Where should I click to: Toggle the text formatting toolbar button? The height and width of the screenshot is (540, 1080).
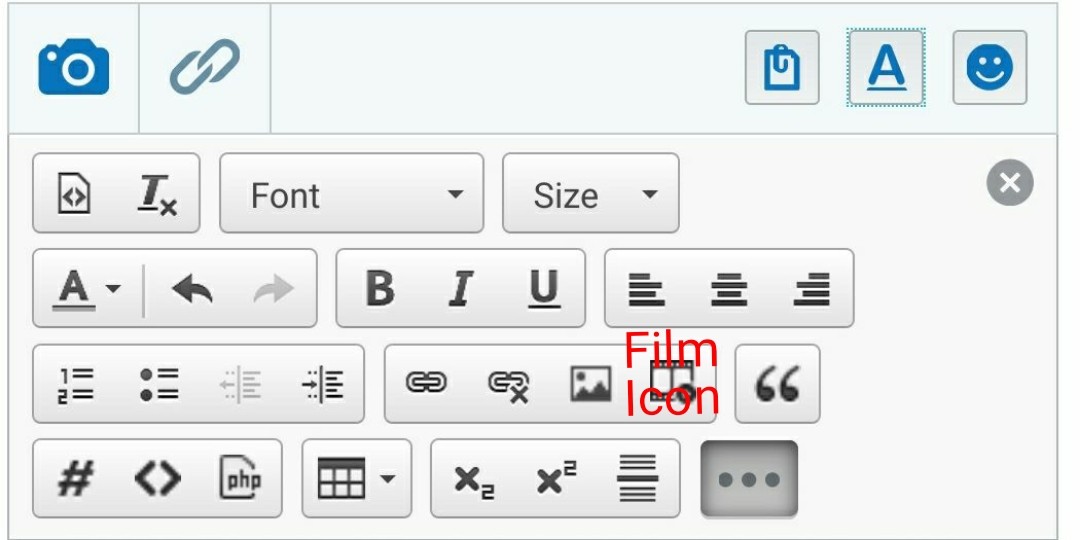(x=886, y=68)
